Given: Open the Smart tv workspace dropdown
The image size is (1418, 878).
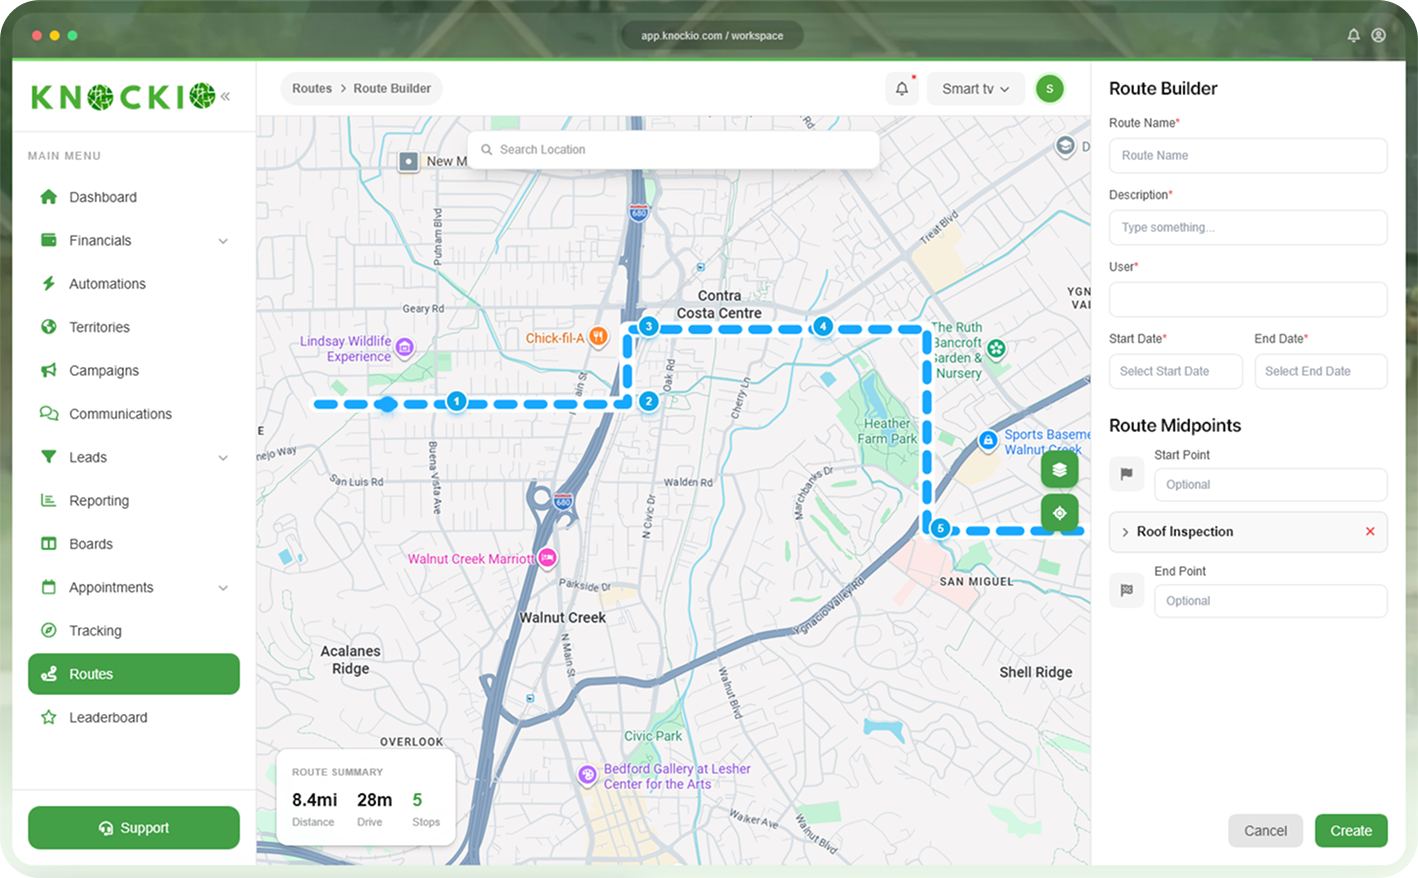Looking at the screenshot, I should (975, 88).
